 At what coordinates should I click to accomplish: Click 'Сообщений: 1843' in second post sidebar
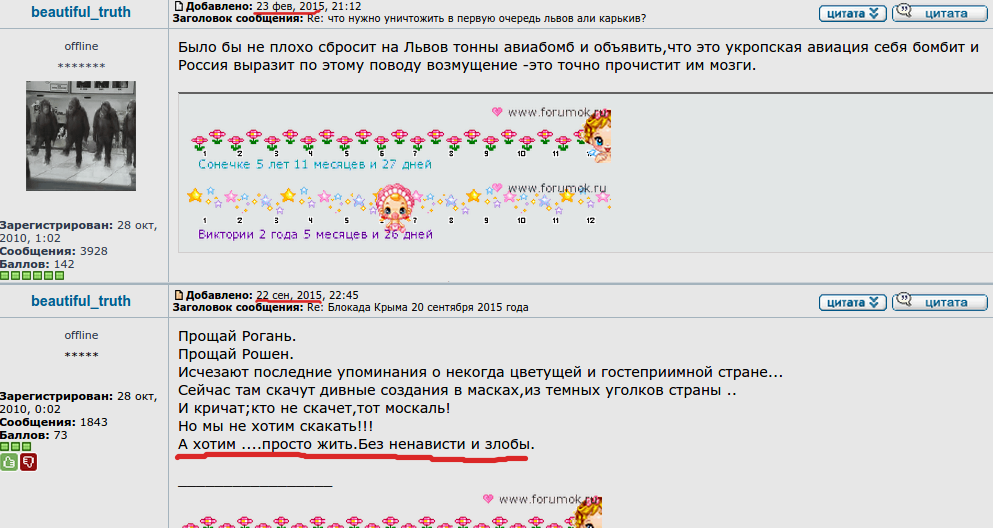pos(54,422)
